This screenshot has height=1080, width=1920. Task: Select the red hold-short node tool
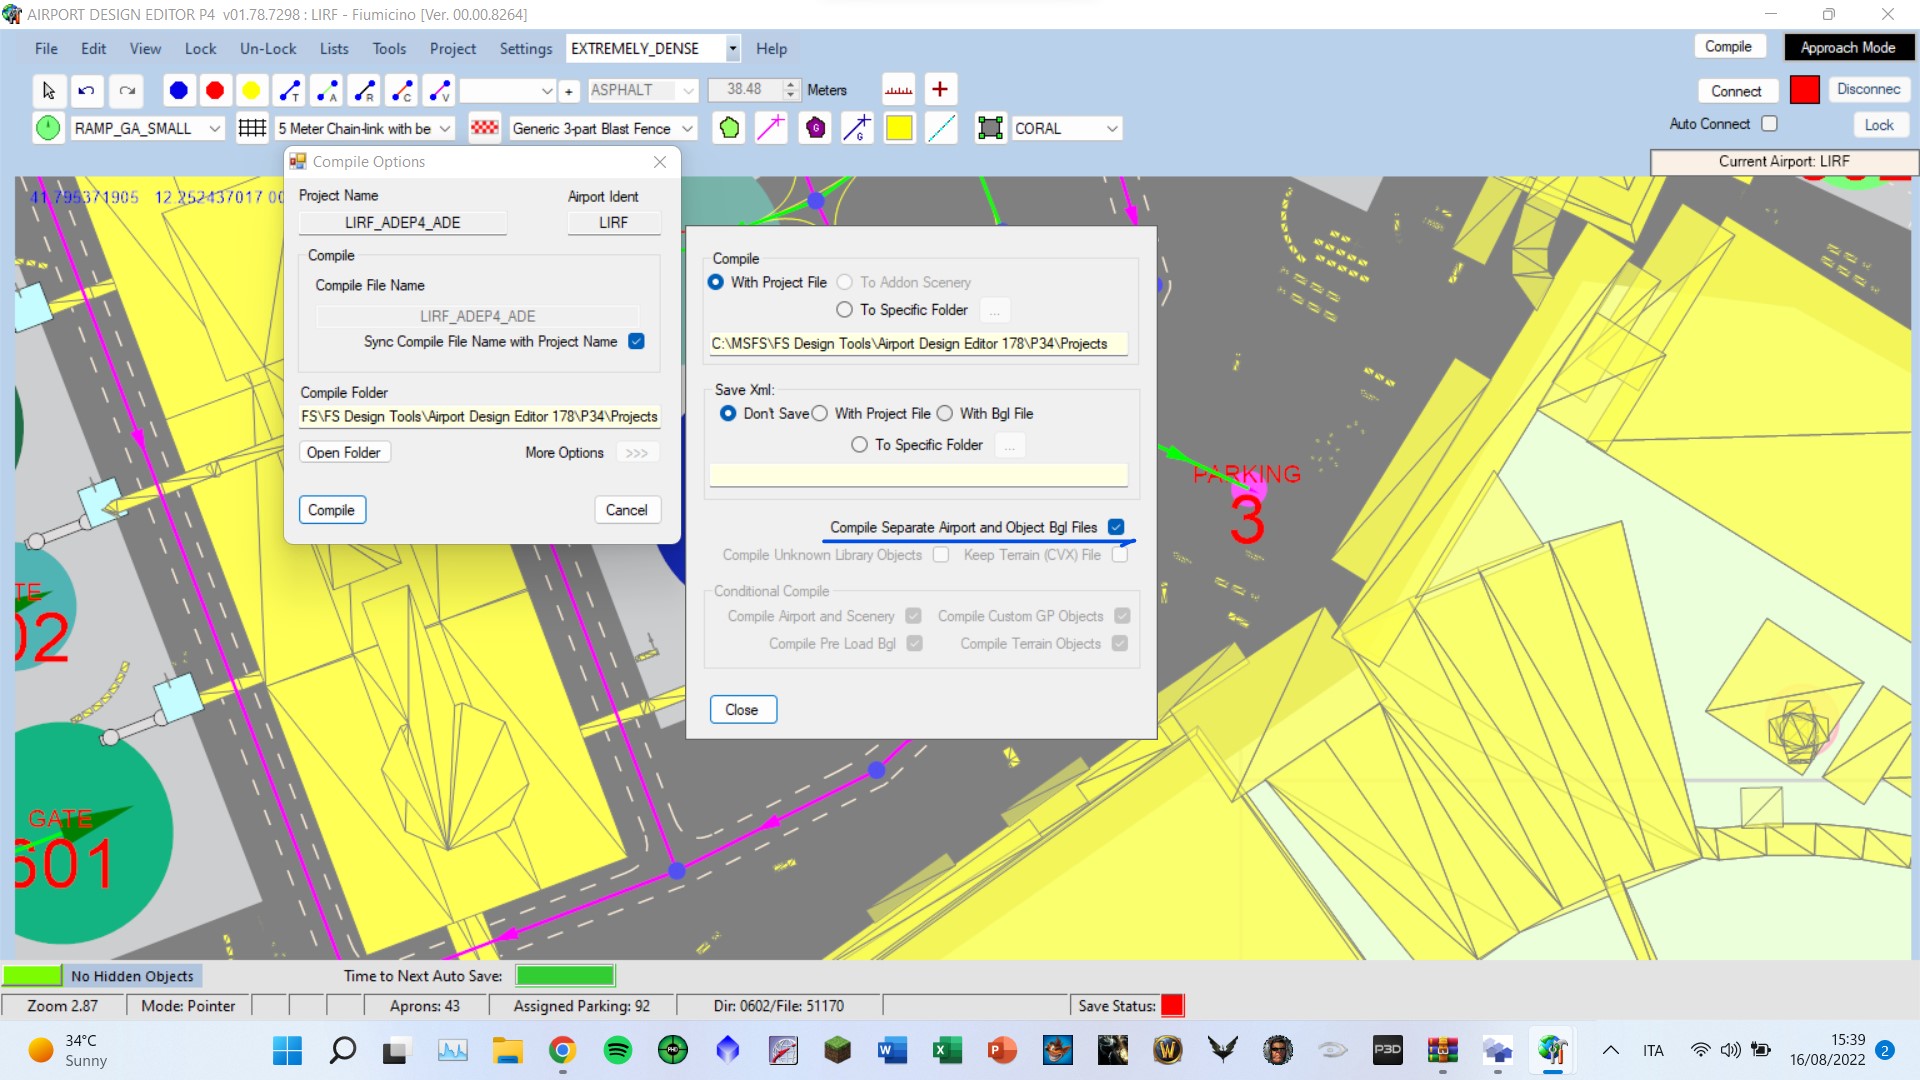coord(215,91)
